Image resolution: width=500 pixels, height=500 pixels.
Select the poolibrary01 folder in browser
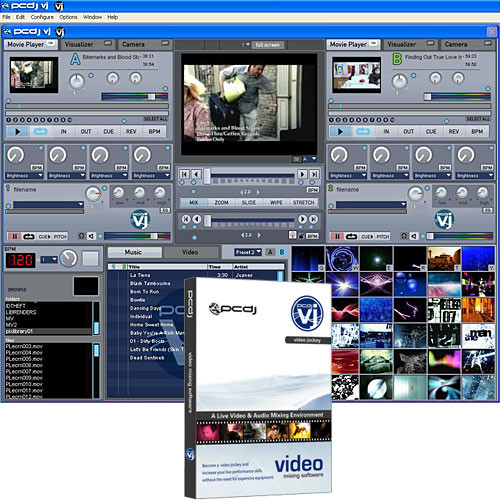[x=48, y=331]
